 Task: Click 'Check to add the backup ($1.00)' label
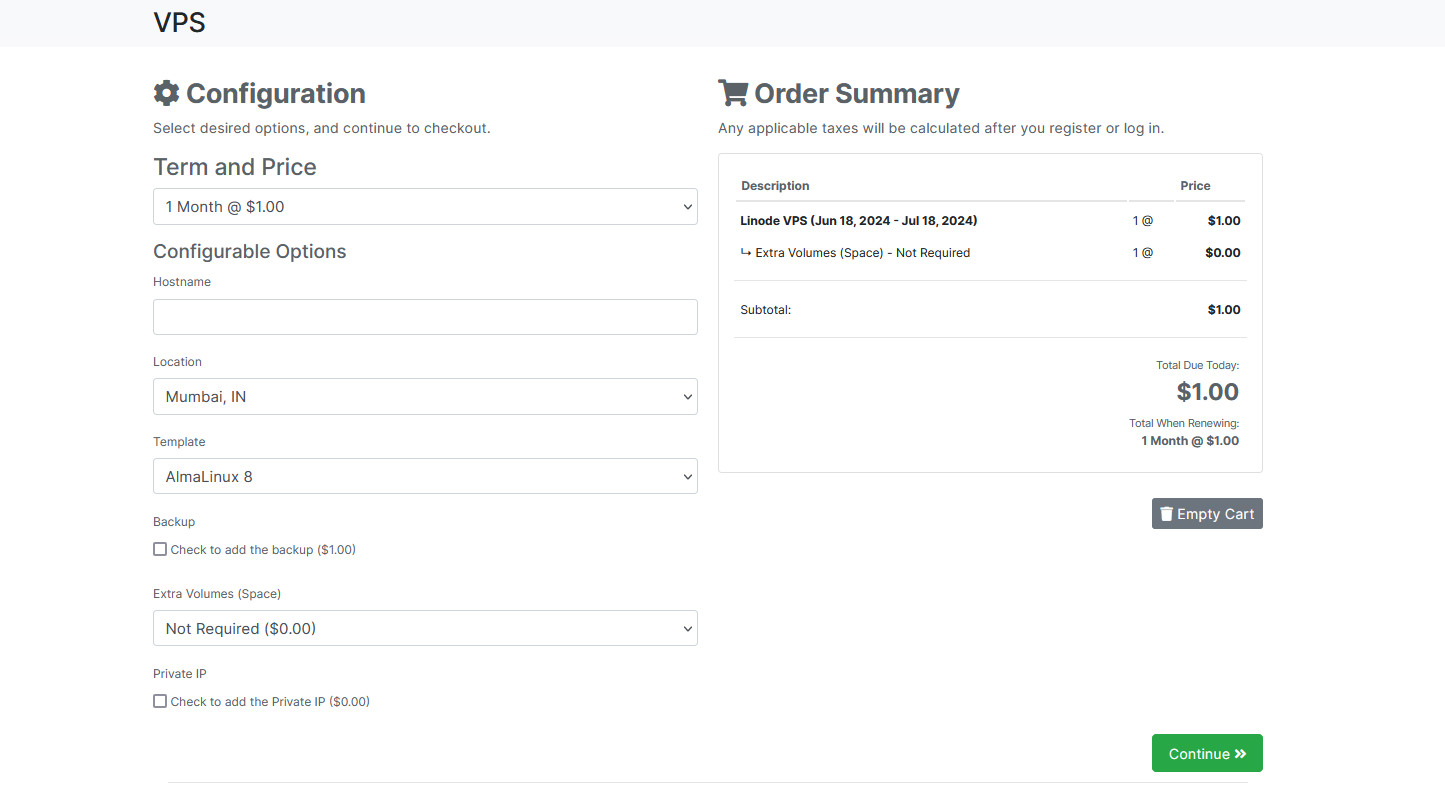263,550
